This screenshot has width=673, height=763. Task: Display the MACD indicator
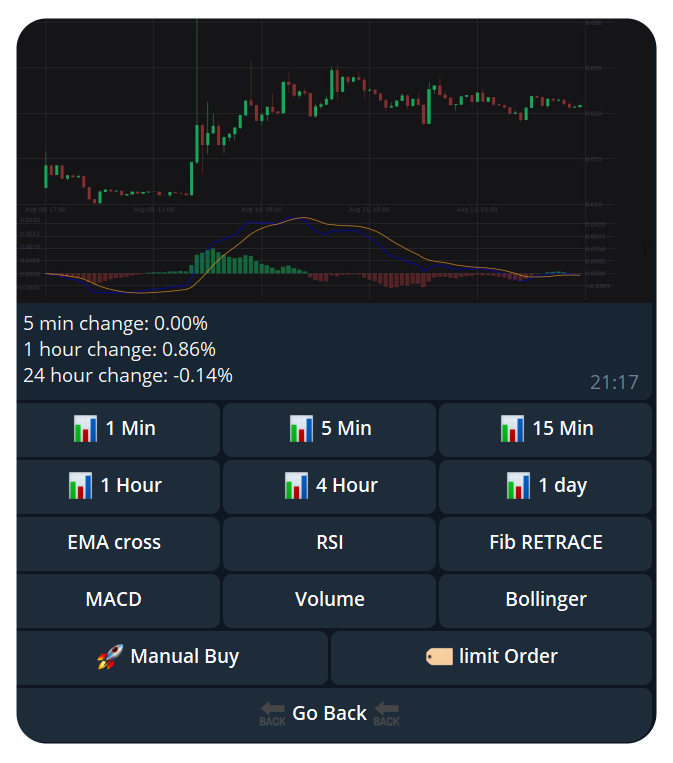(114, 600)
